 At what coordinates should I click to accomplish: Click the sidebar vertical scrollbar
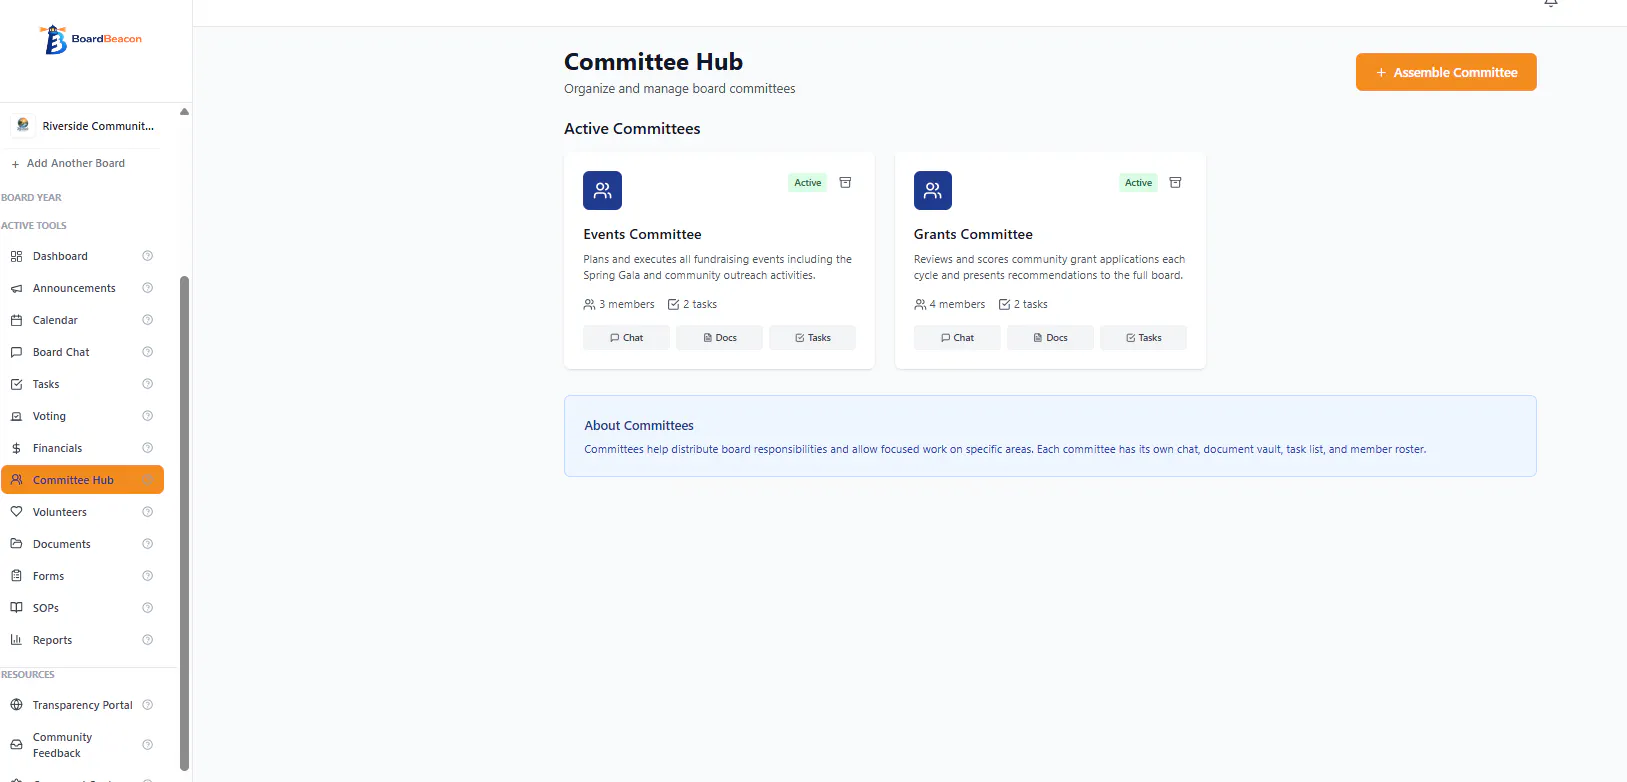coord(184,523)
